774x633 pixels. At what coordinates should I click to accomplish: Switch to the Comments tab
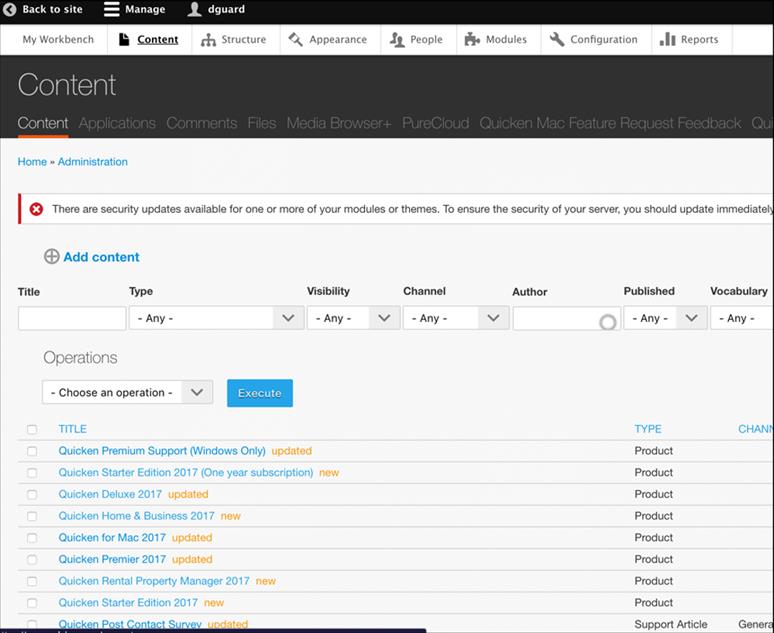click(x=201, y=124)
